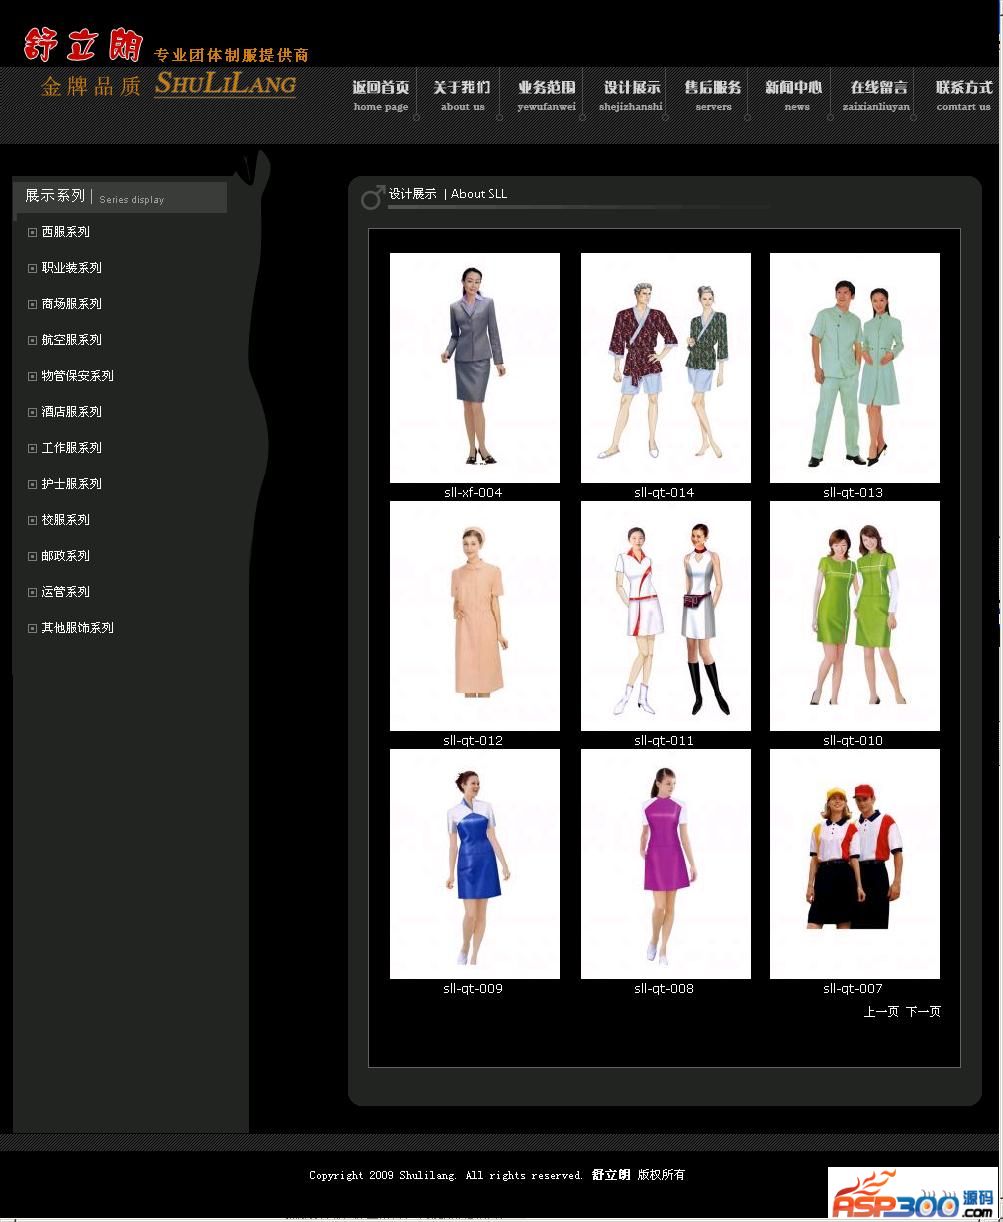Go to next page with 下一页

click(x=923, y=1012)
